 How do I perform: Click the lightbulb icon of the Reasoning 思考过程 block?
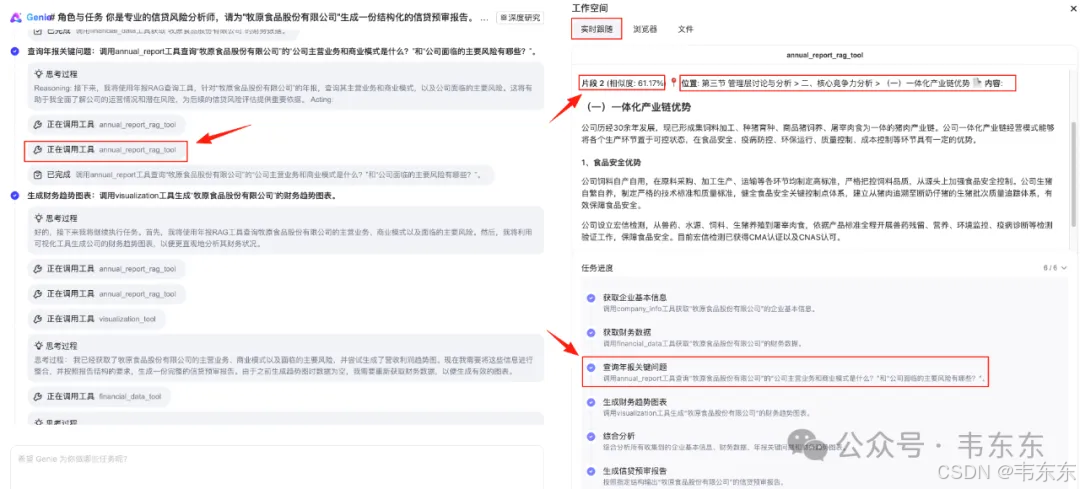coord(39,74)
